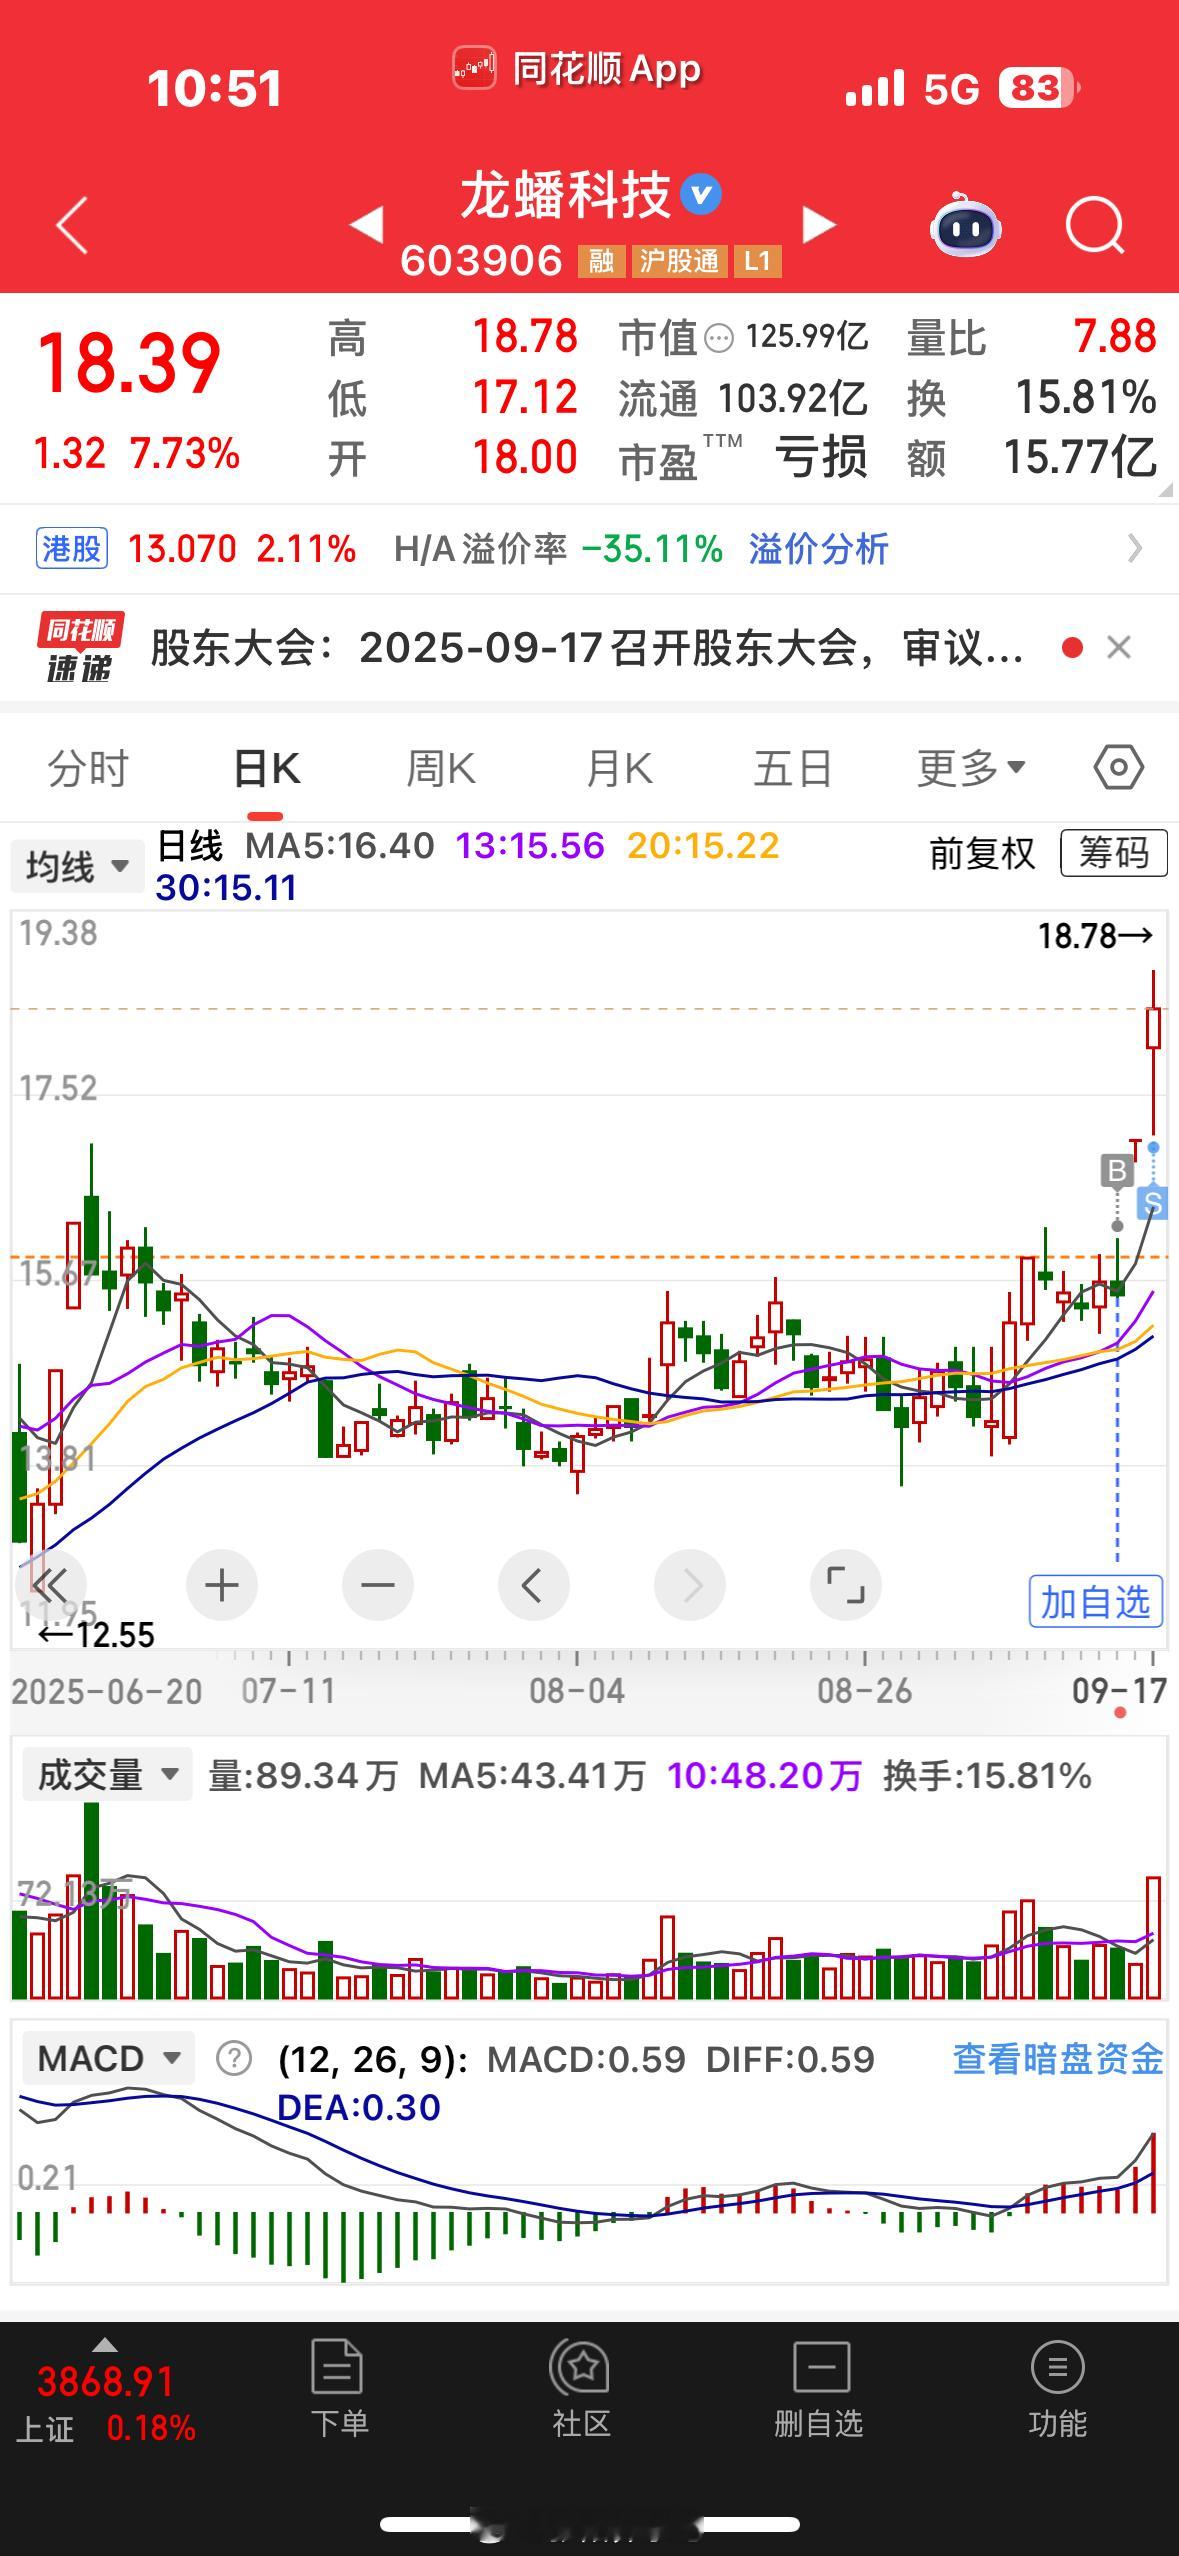Tap the 量比 value 7.88
The height and width of the screenshot is (2556, 1179).
[1115, 337]
